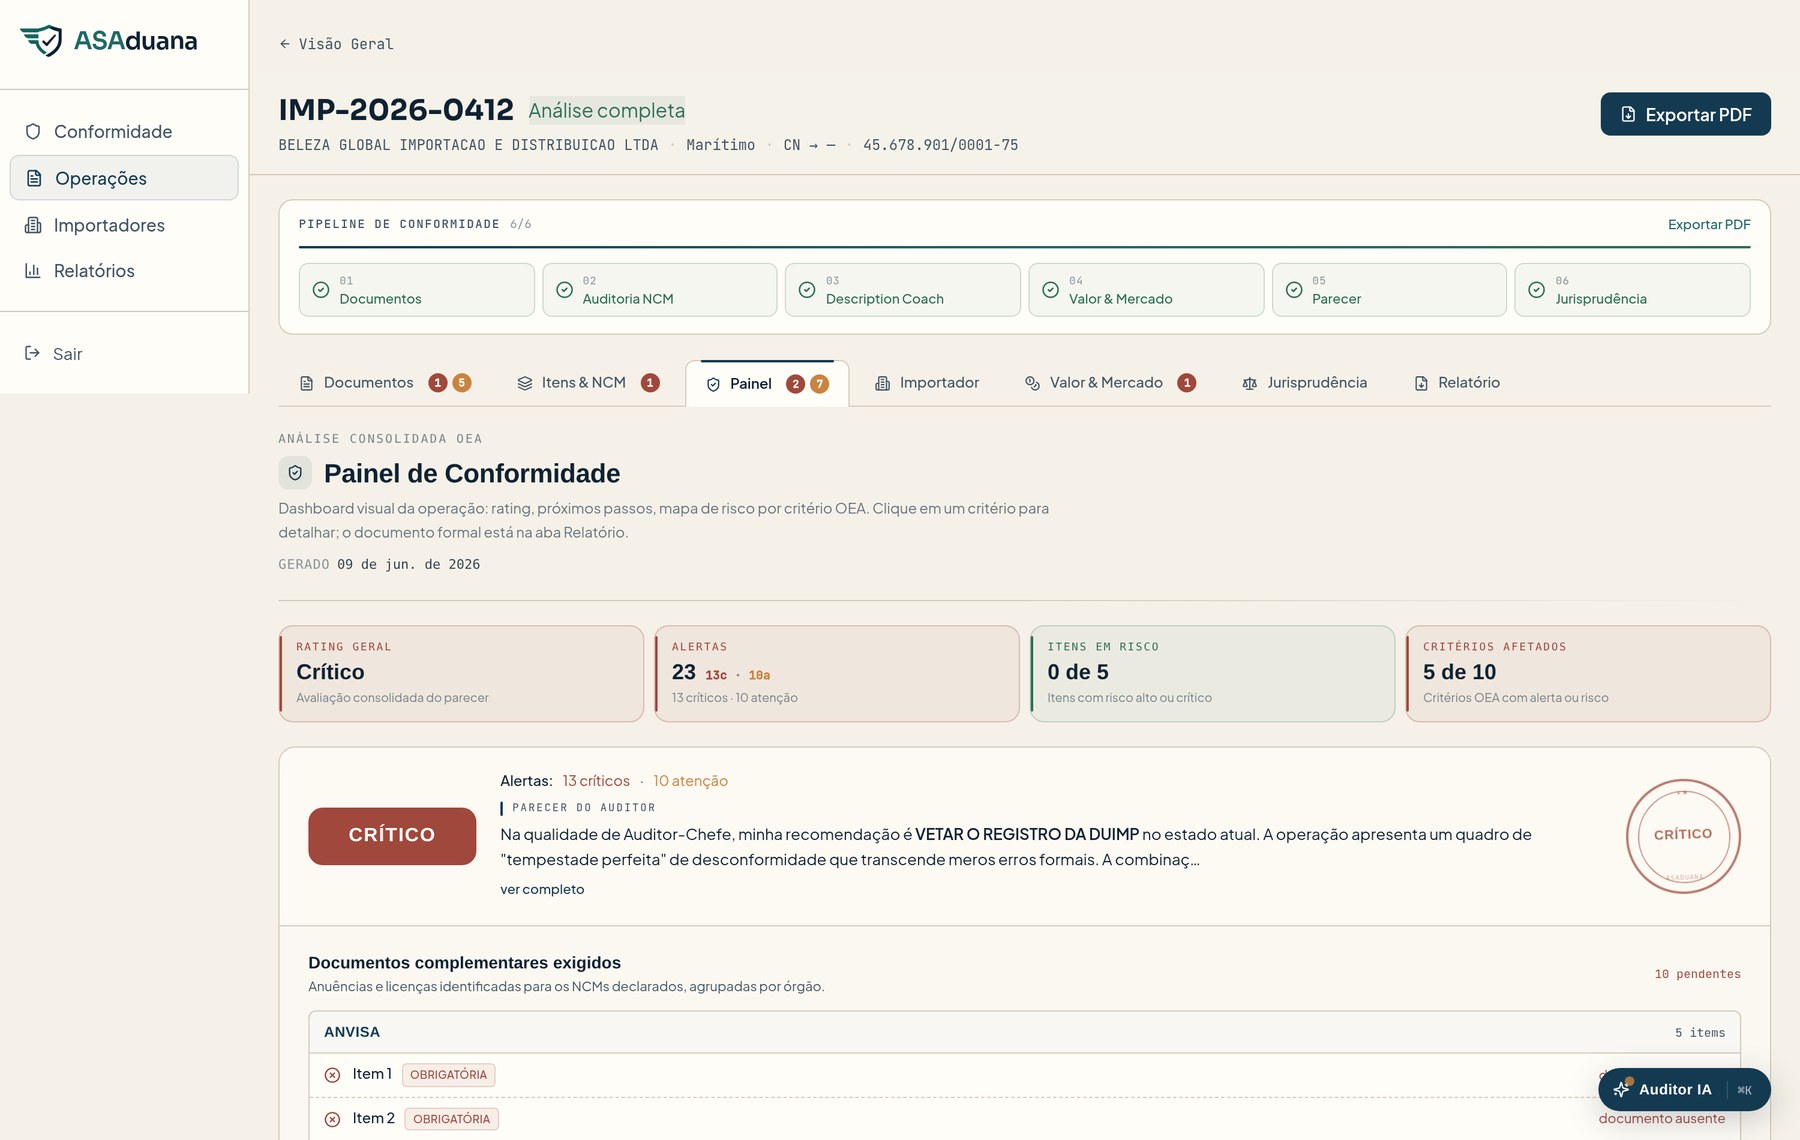Select the Jurisprudência pipeline step
The width and height of the screenshot is (1800, 1140).
coord(1632,290)
